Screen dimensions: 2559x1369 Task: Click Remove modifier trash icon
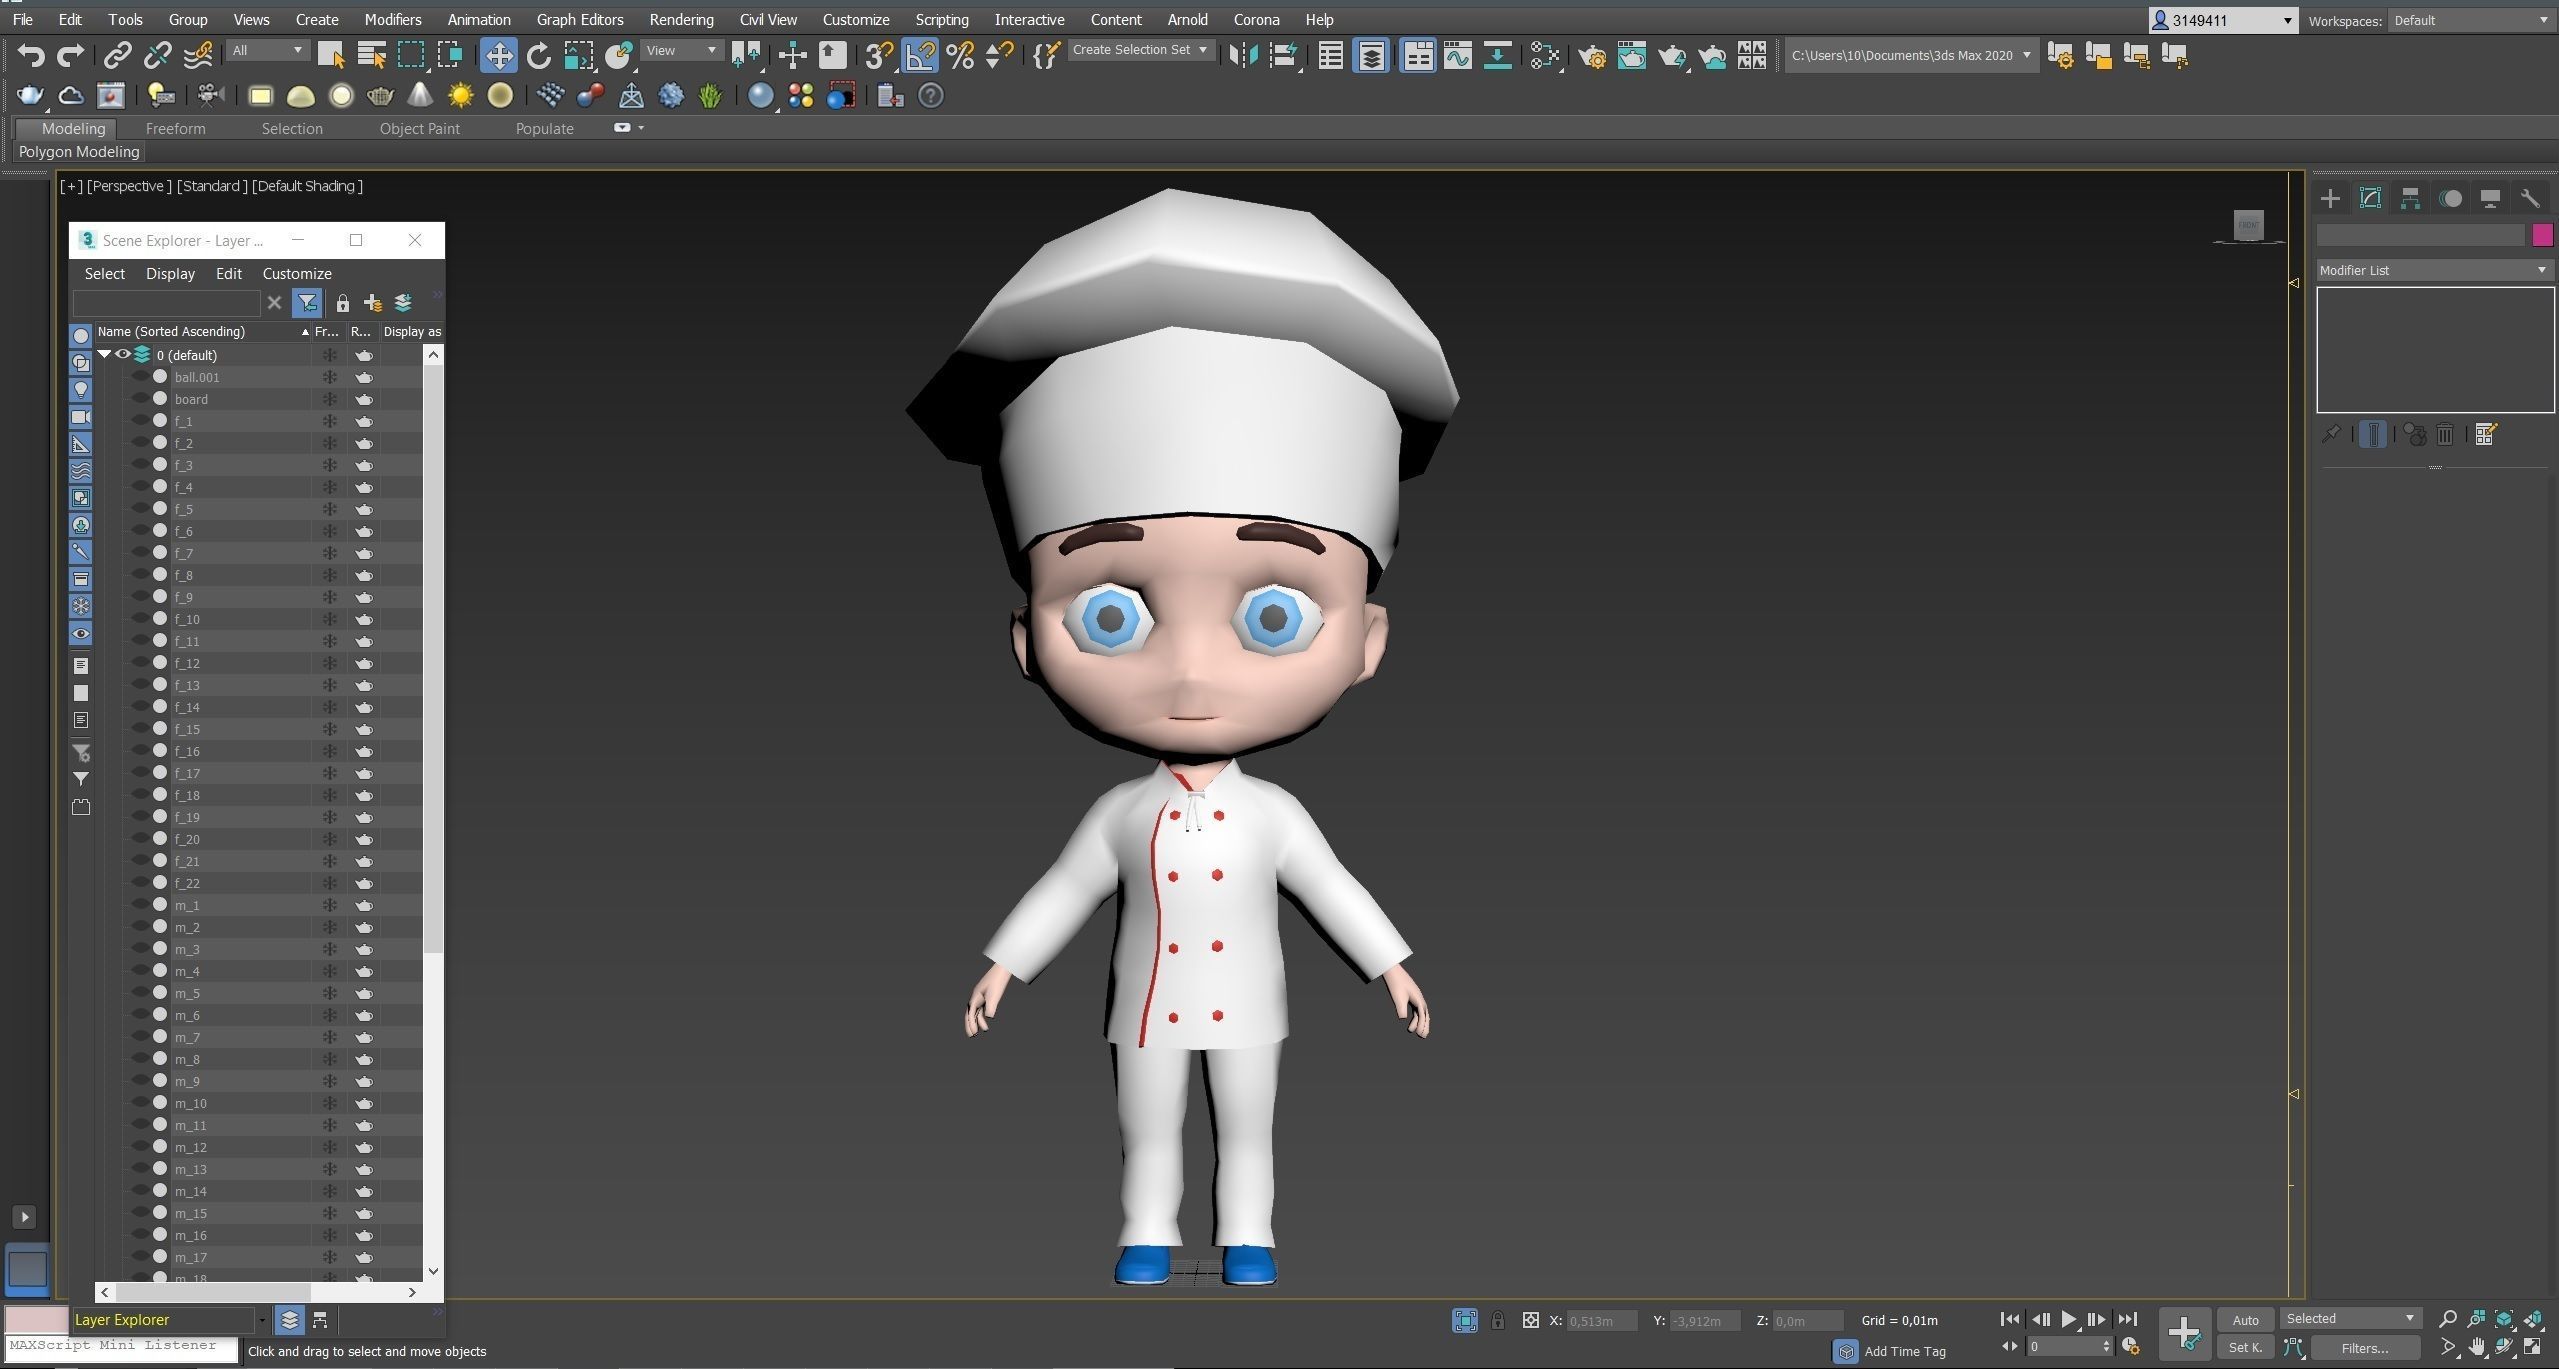pos(2445,434)
